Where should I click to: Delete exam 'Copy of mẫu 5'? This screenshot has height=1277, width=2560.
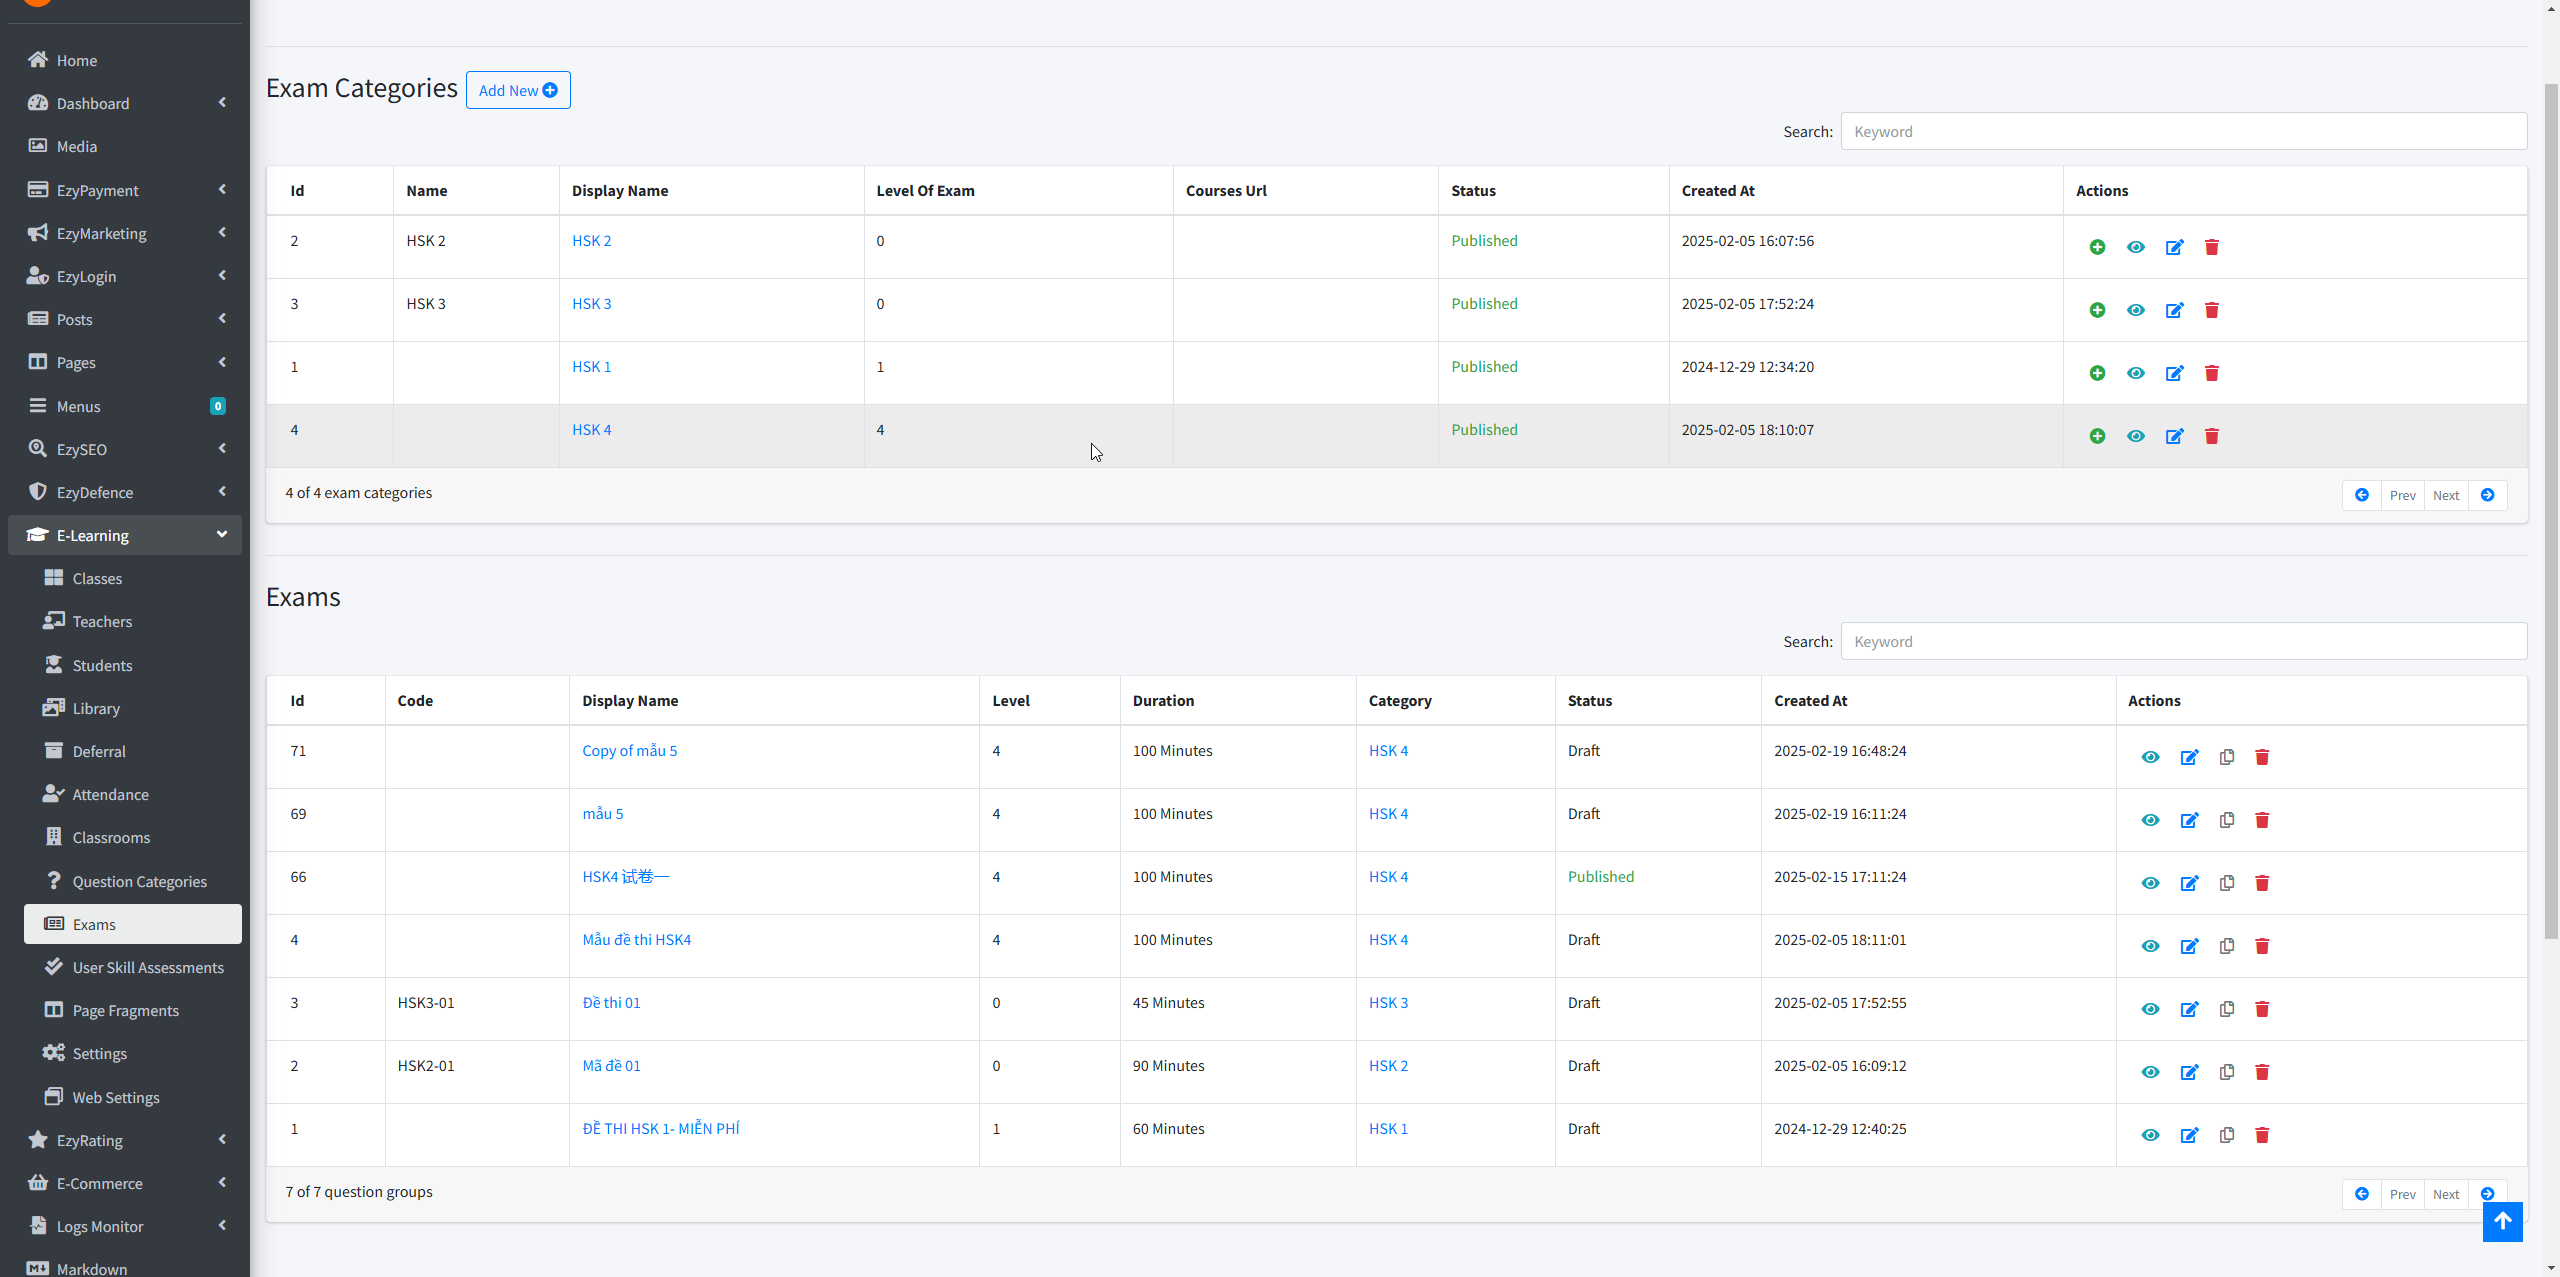pyautogui.click(x=2262, y=757)
